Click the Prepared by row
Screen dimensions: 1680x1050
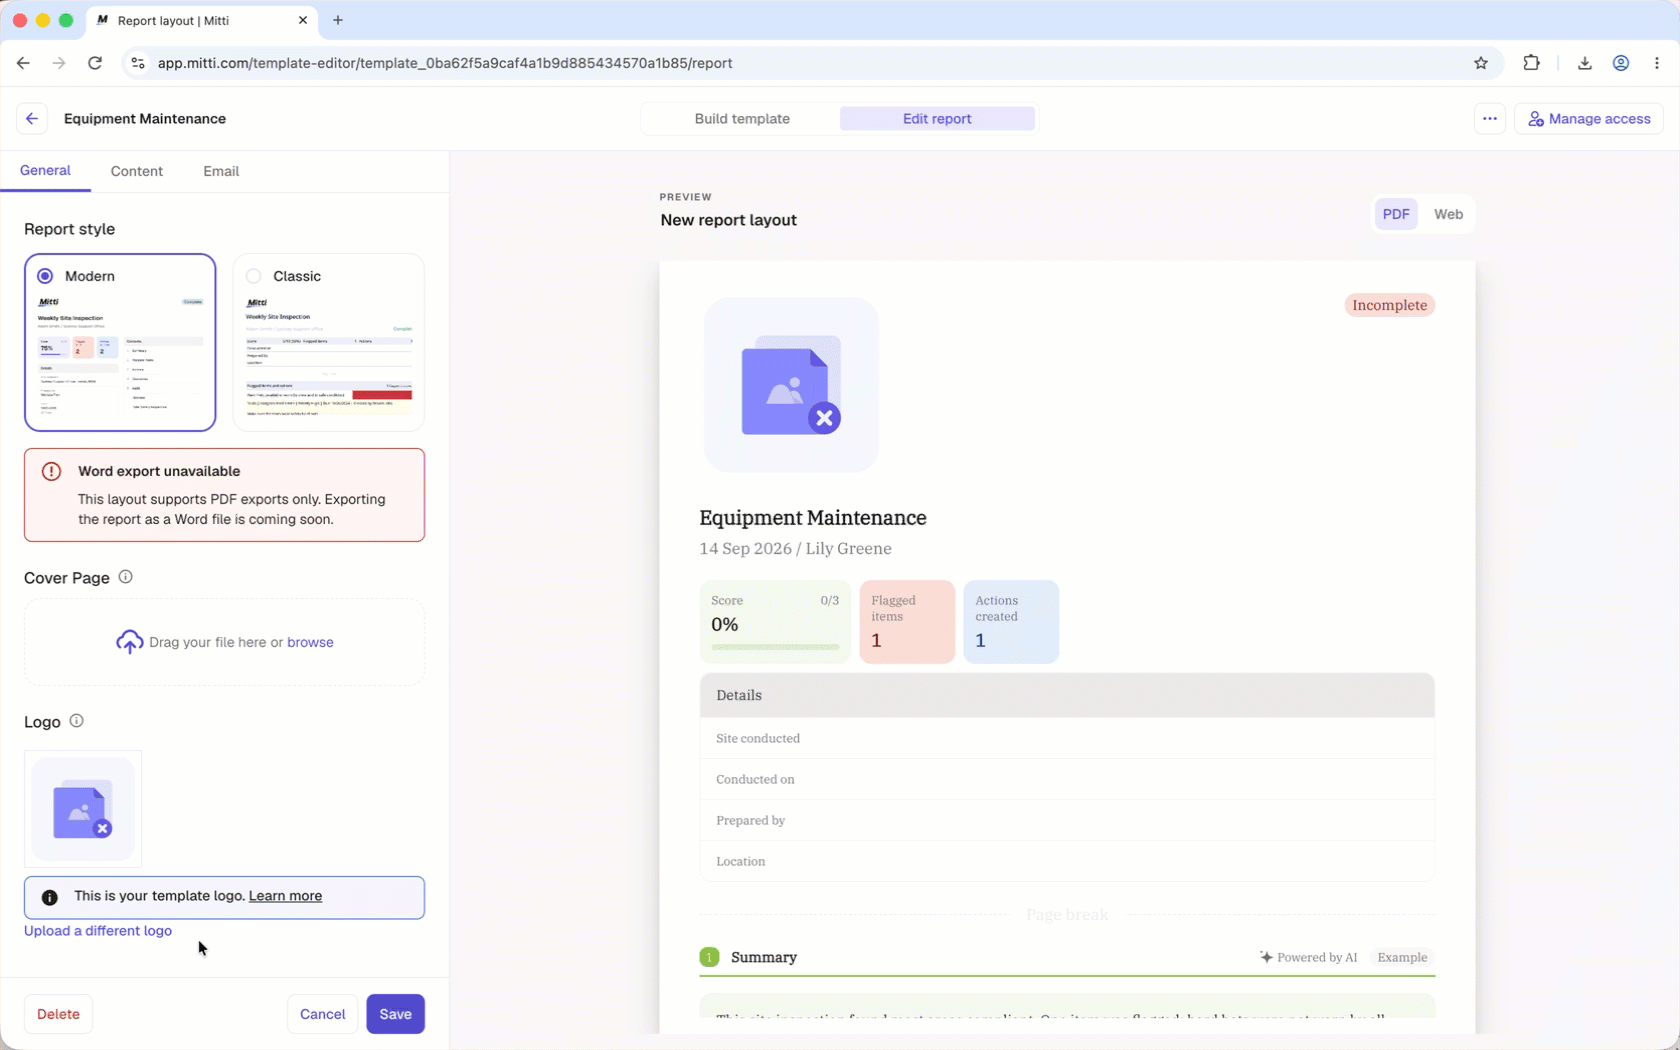[1067, 820]
